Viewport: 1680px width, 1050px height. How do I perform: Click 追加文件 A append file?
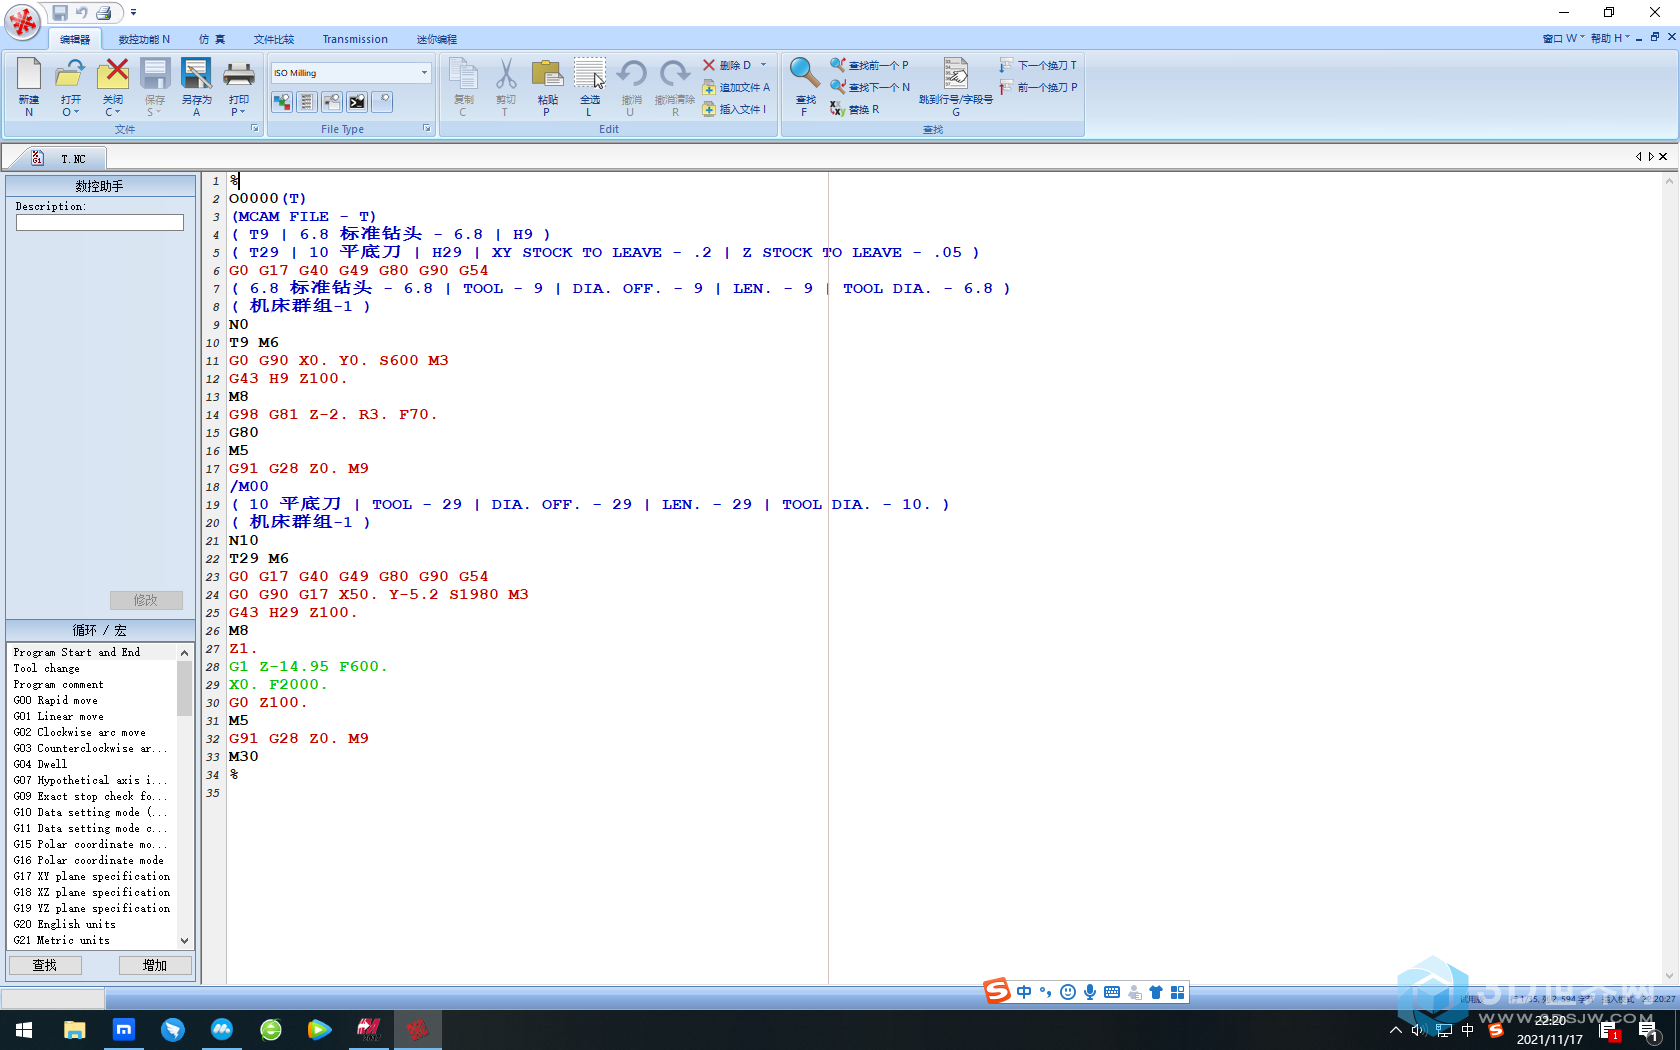(x=736, y=87)
